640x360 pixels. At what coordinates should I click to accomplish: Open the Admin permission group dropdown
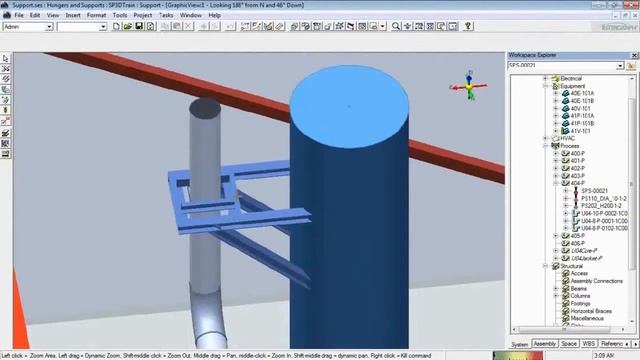pos(49,27)
